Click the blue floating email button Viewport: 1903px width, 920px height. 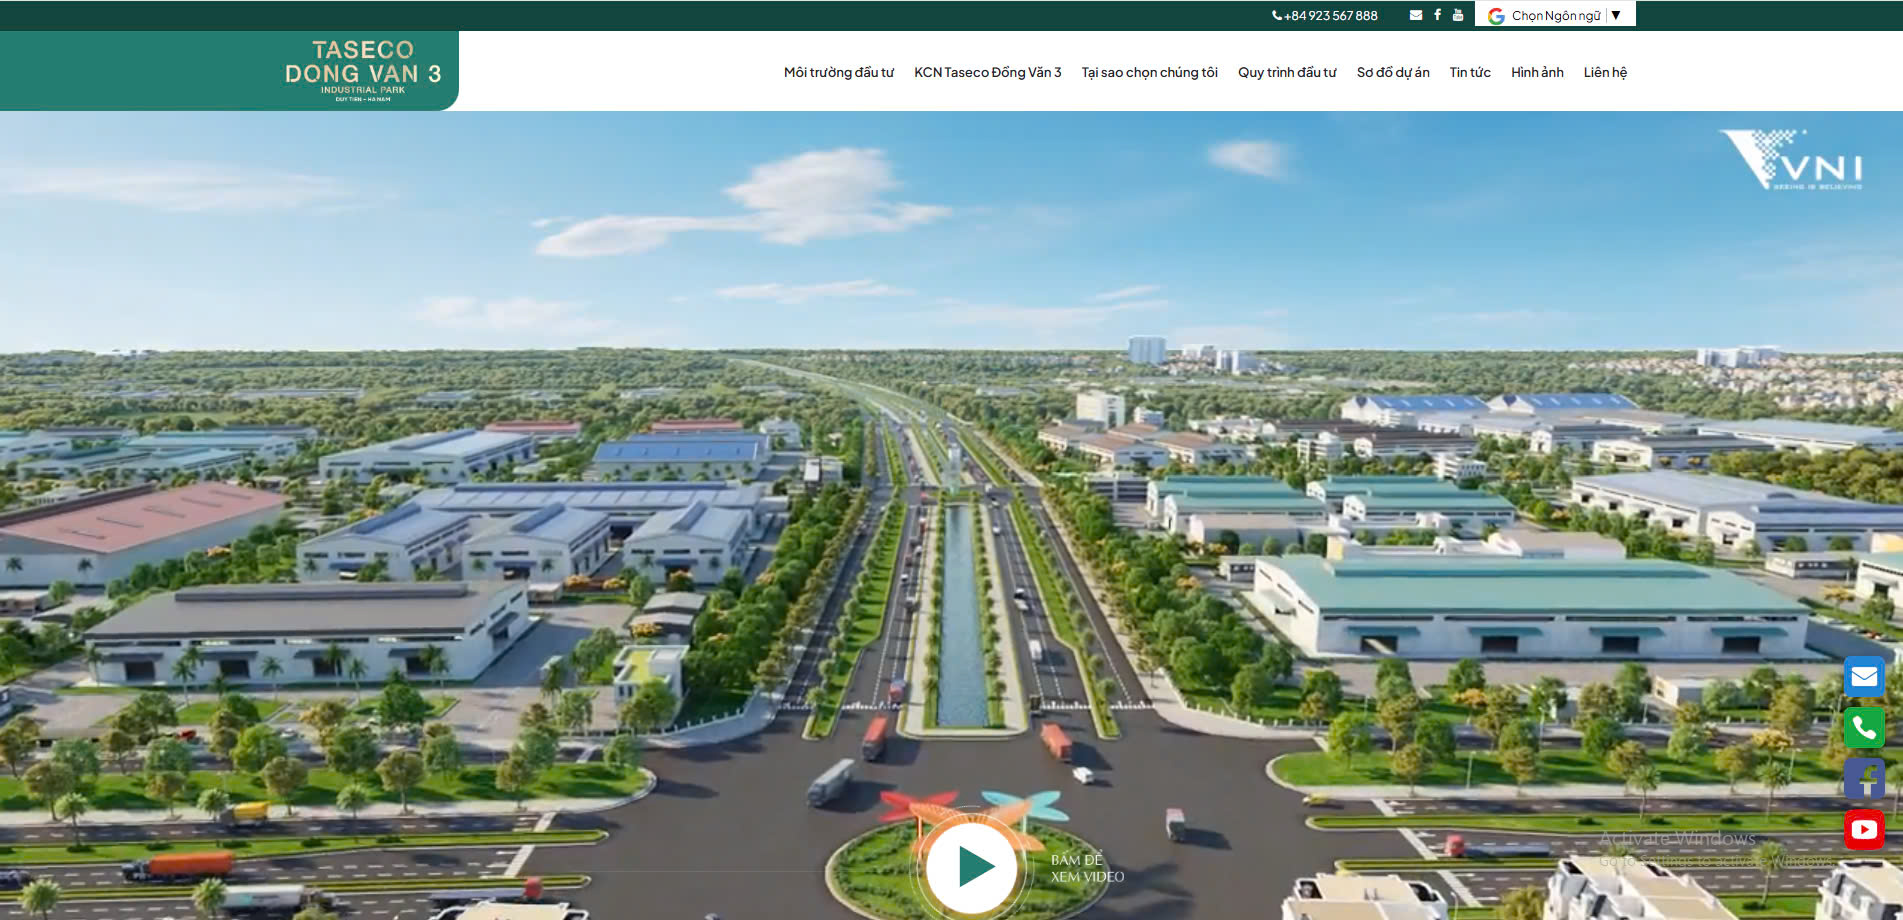(x=1864, y=677)
